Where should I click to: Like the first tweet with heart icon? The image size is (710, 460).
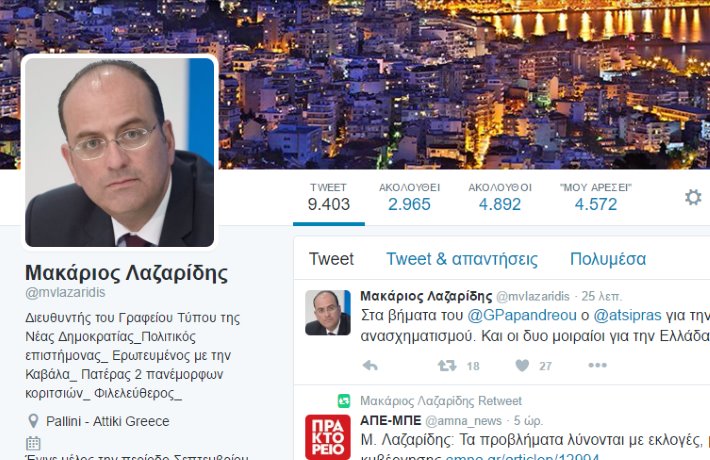(522, 365)
